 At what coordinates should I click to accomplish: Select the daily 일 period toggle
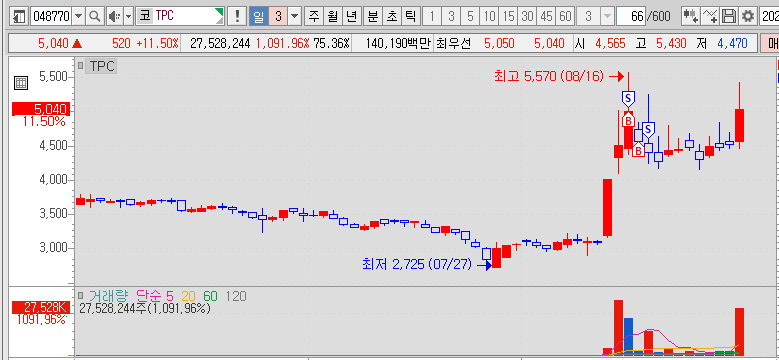click(x=258, y=16)
